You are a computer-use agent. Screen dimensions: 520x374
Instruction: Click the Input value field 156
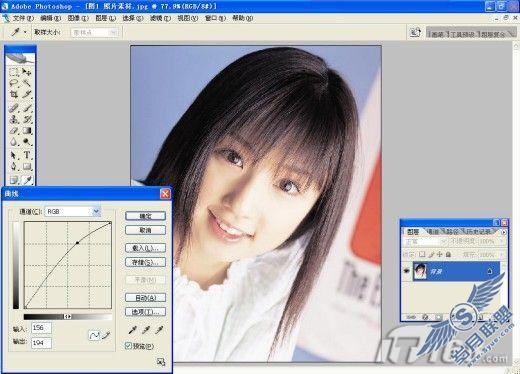click(41, 328)
